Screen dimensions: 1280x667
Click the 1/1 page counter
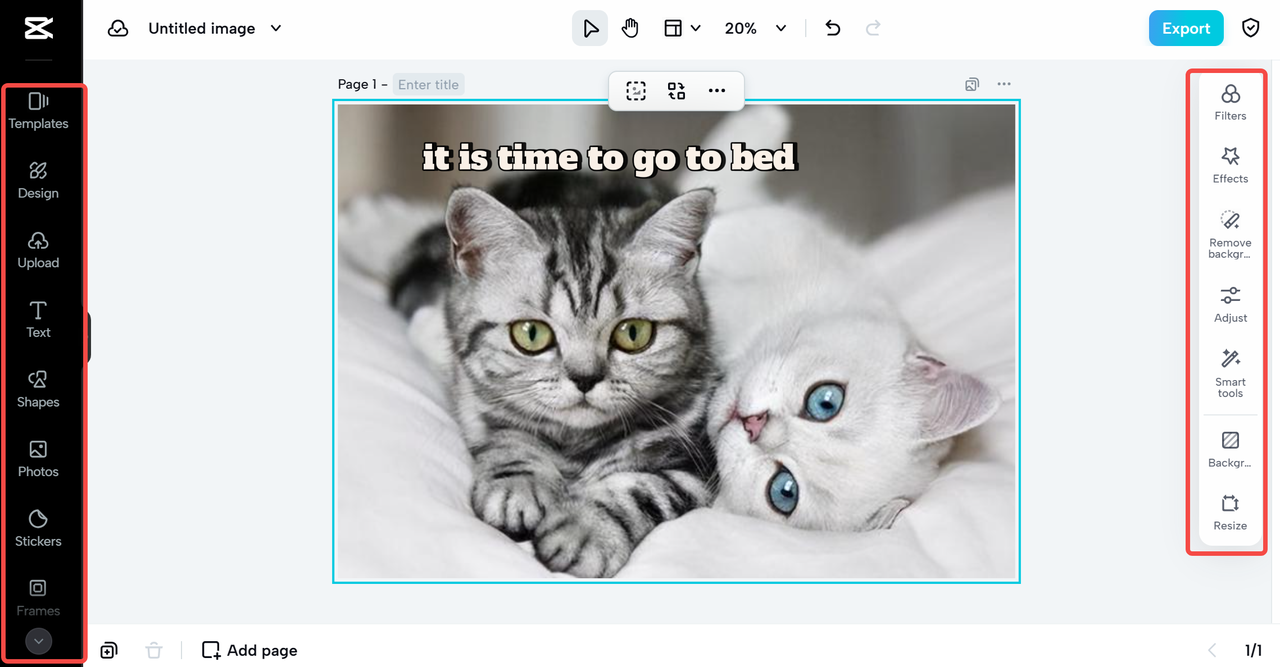[1253, 650]
